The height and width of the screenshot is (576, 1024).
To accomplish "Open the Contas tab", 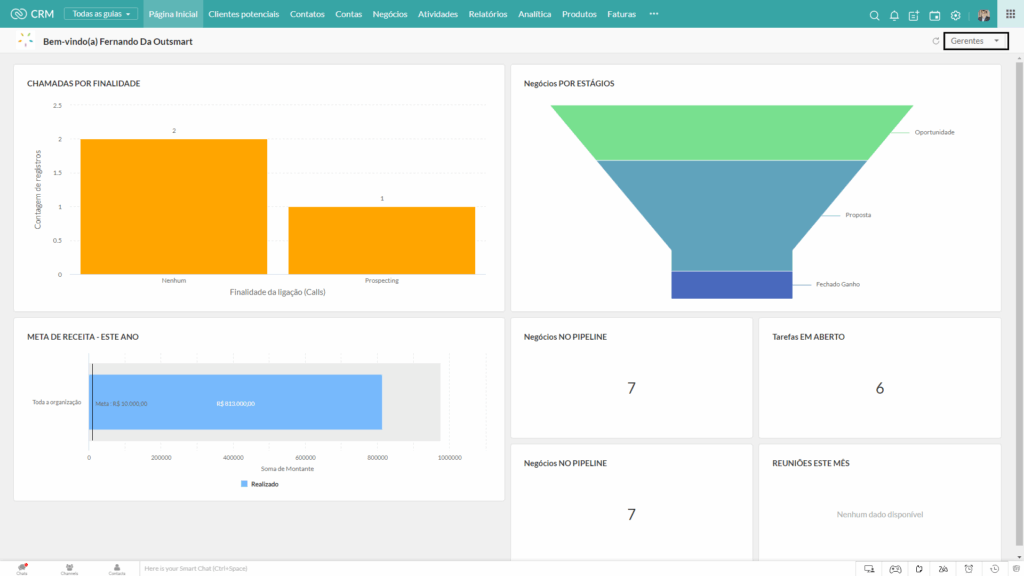I will (x=348, y=14).
